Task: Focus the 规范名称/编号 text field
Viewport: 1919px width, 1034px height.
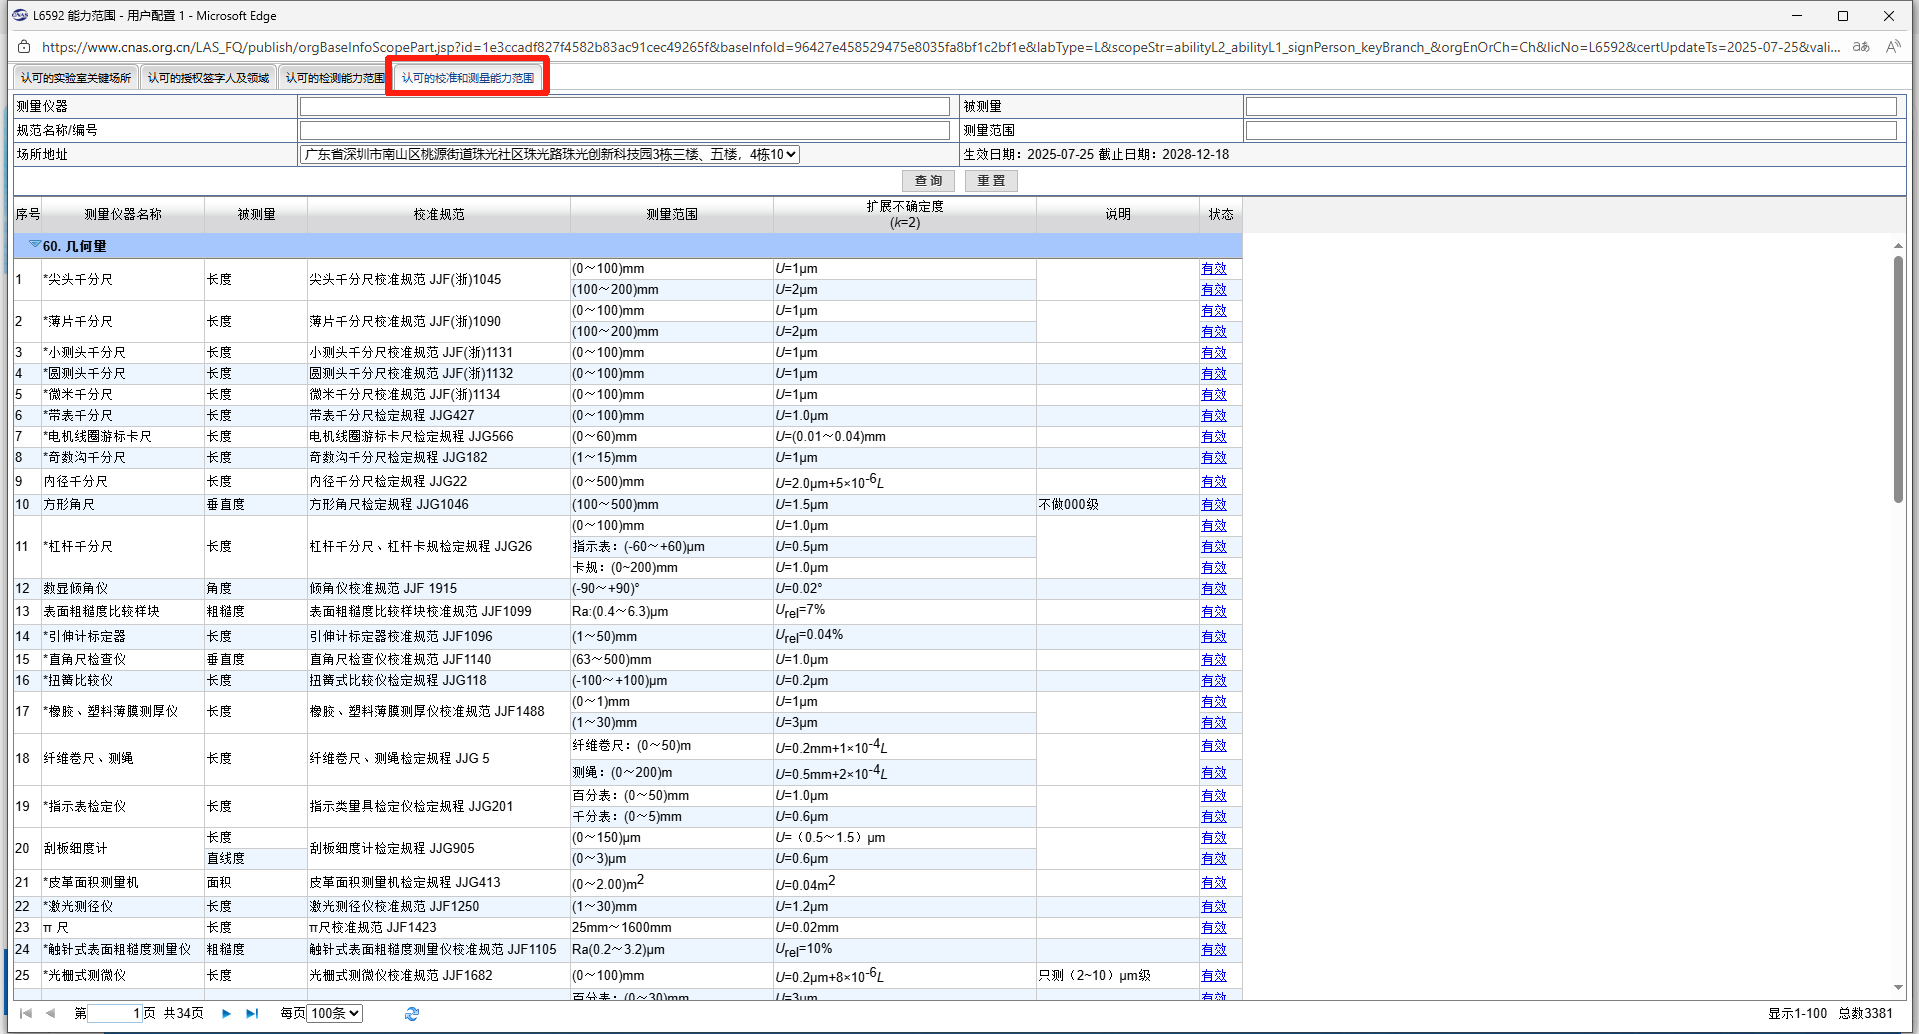Action: click(624, 130)
